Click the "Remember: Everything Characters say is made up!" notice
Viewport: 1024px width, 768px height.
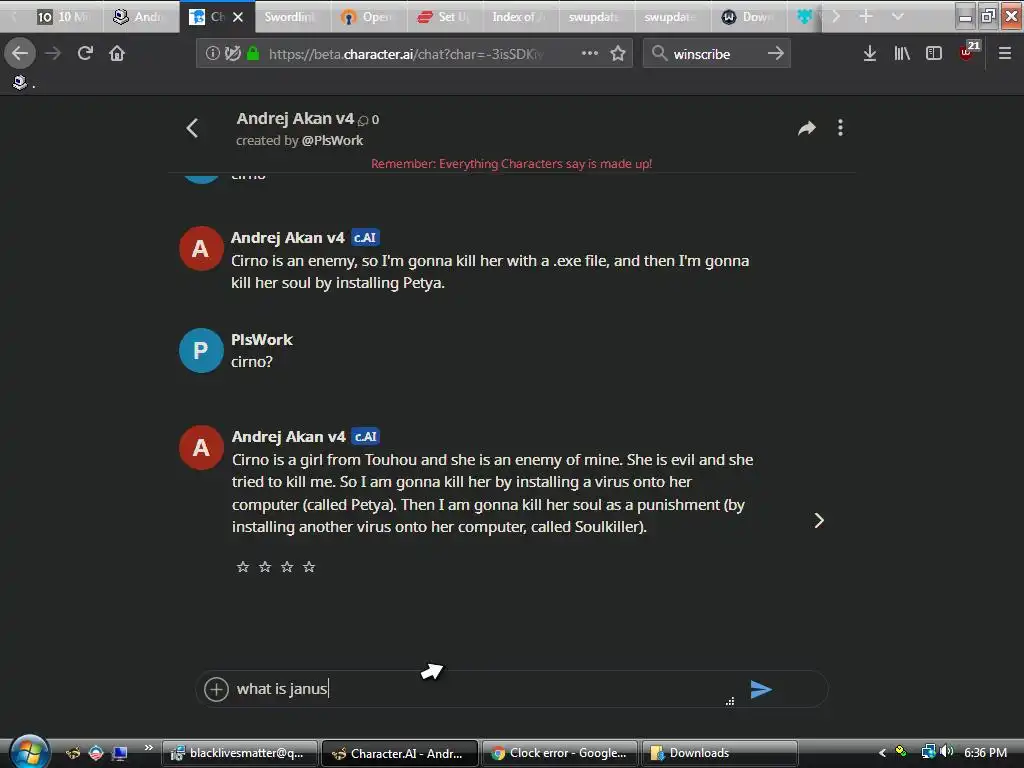511,164
